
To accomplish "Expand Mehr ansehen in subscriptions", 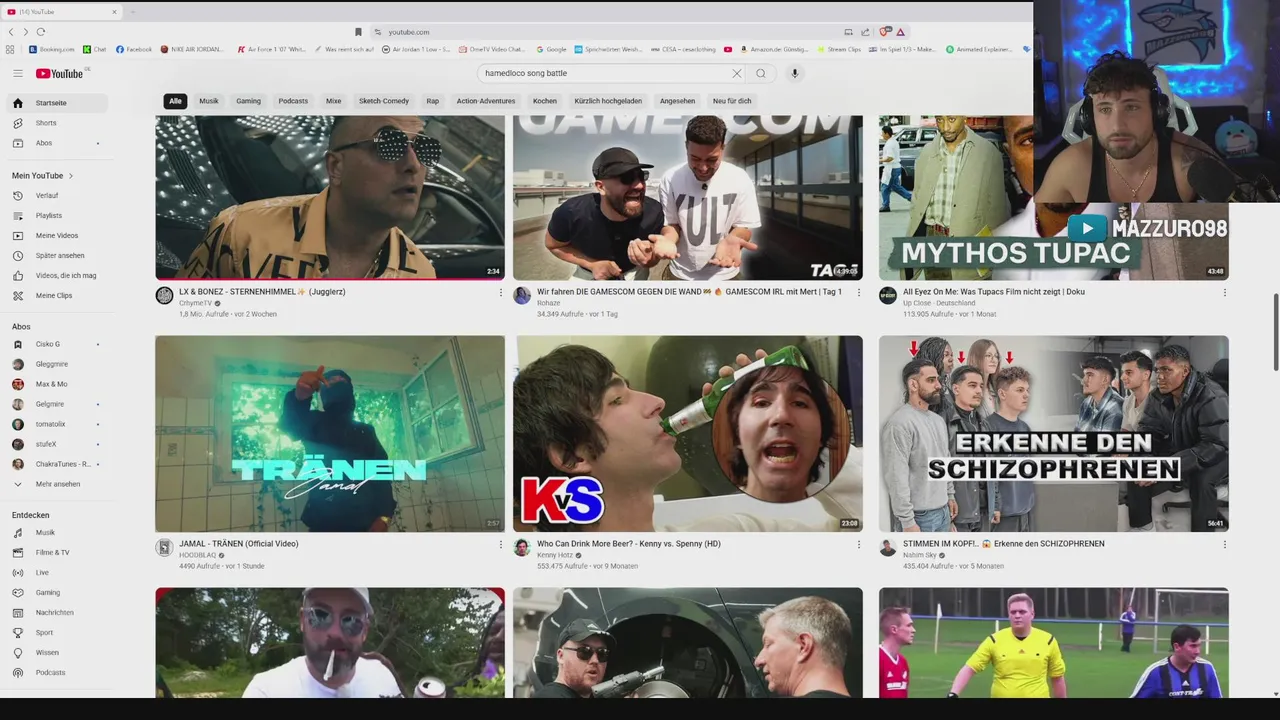I will (x=58, y=484).
